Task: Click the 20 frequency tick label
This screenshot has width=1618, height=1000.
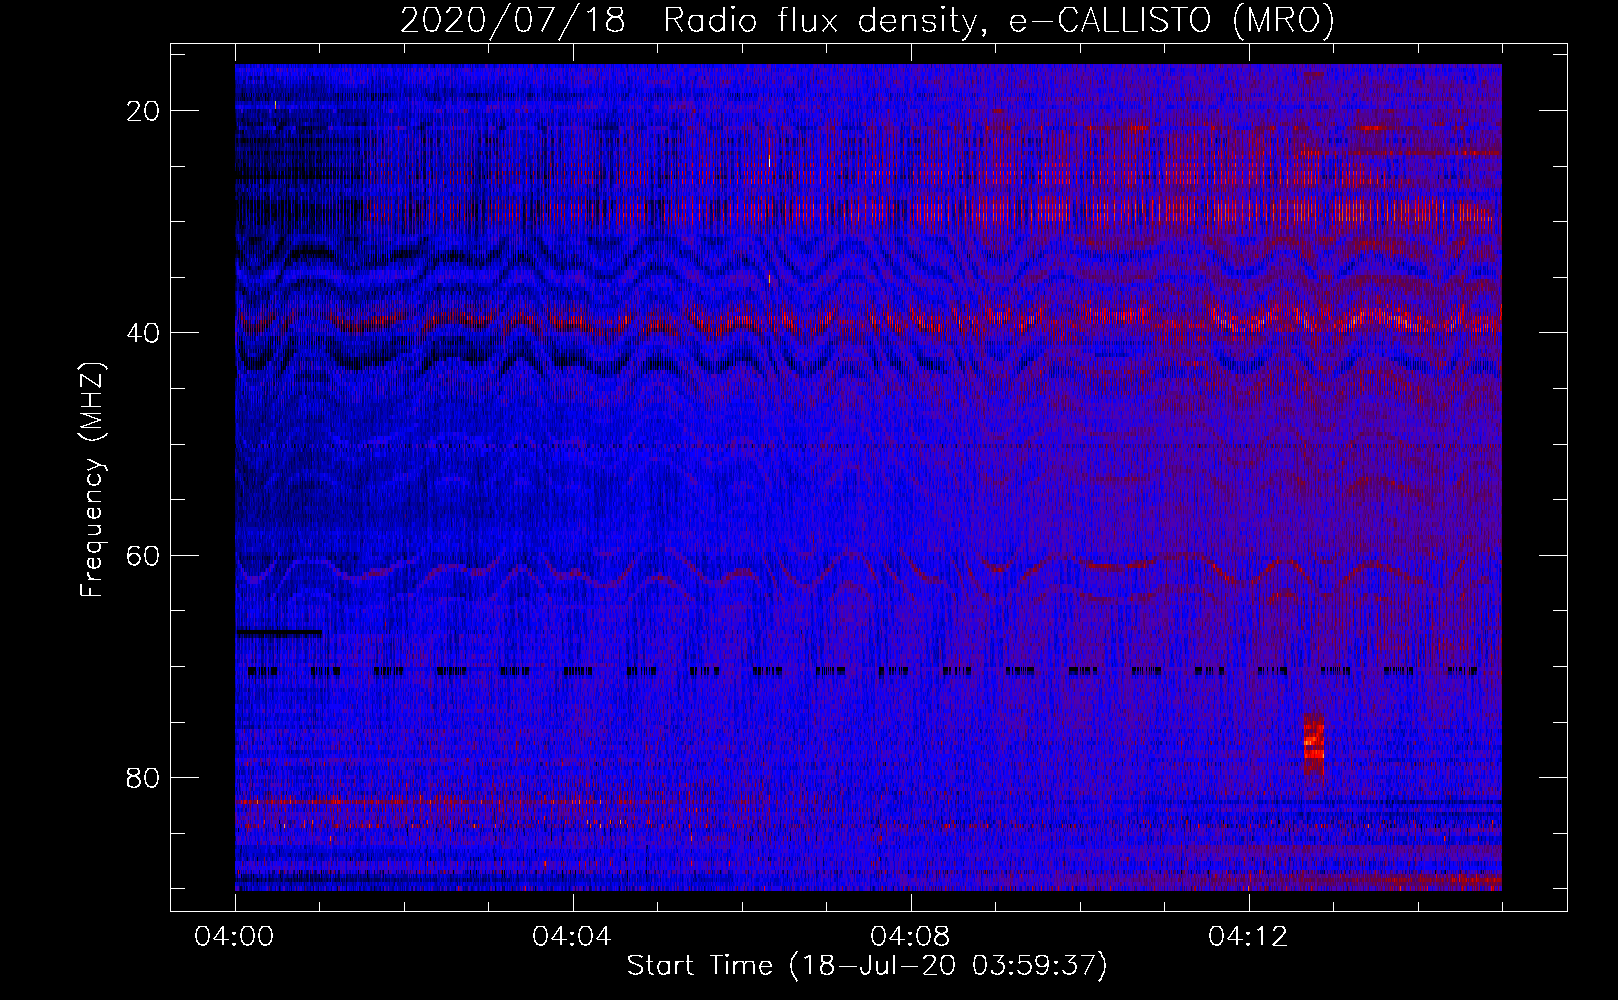Action: pos(144,110)
